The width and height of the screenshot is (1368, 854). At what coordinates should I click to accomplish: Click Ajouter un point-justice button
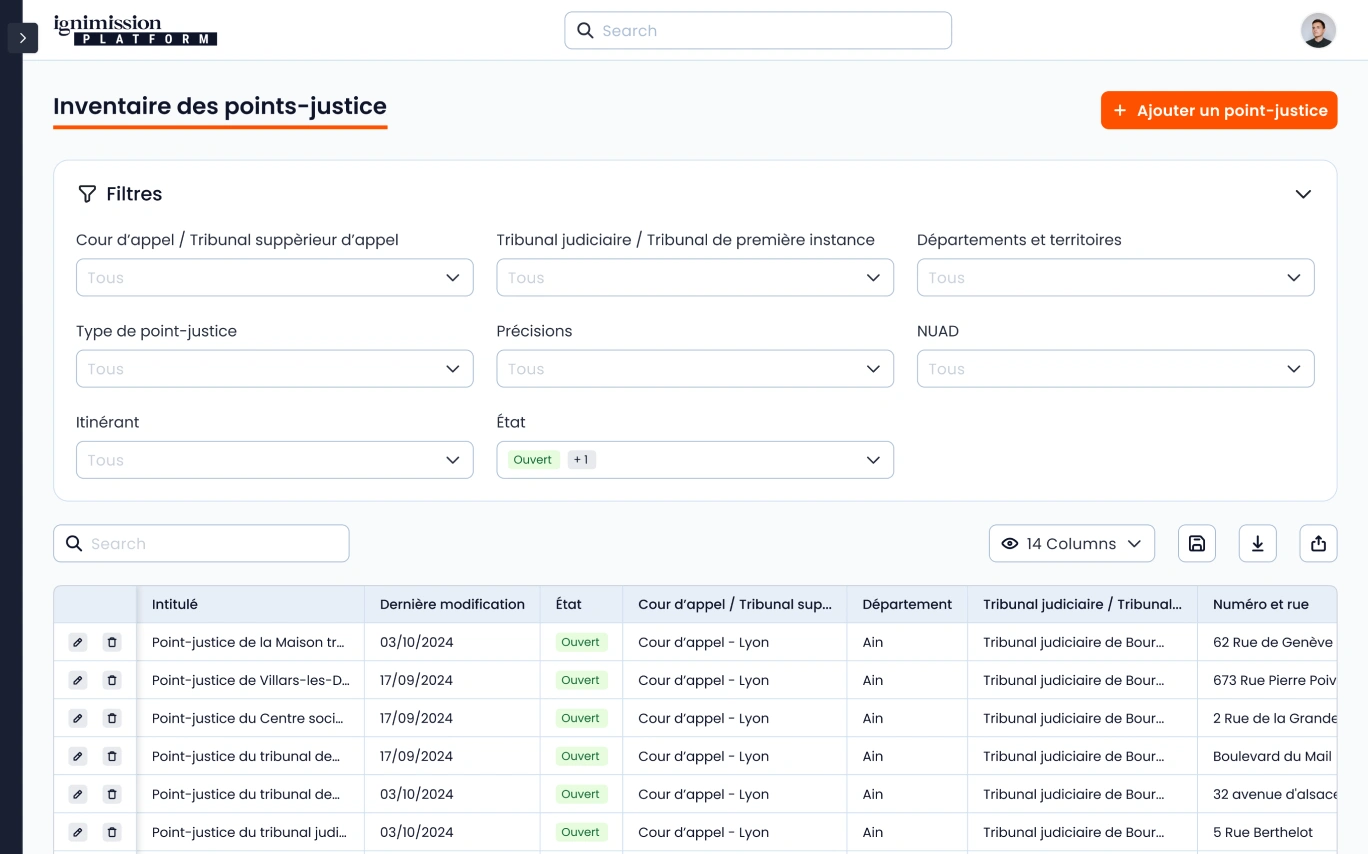point(1218,111)
